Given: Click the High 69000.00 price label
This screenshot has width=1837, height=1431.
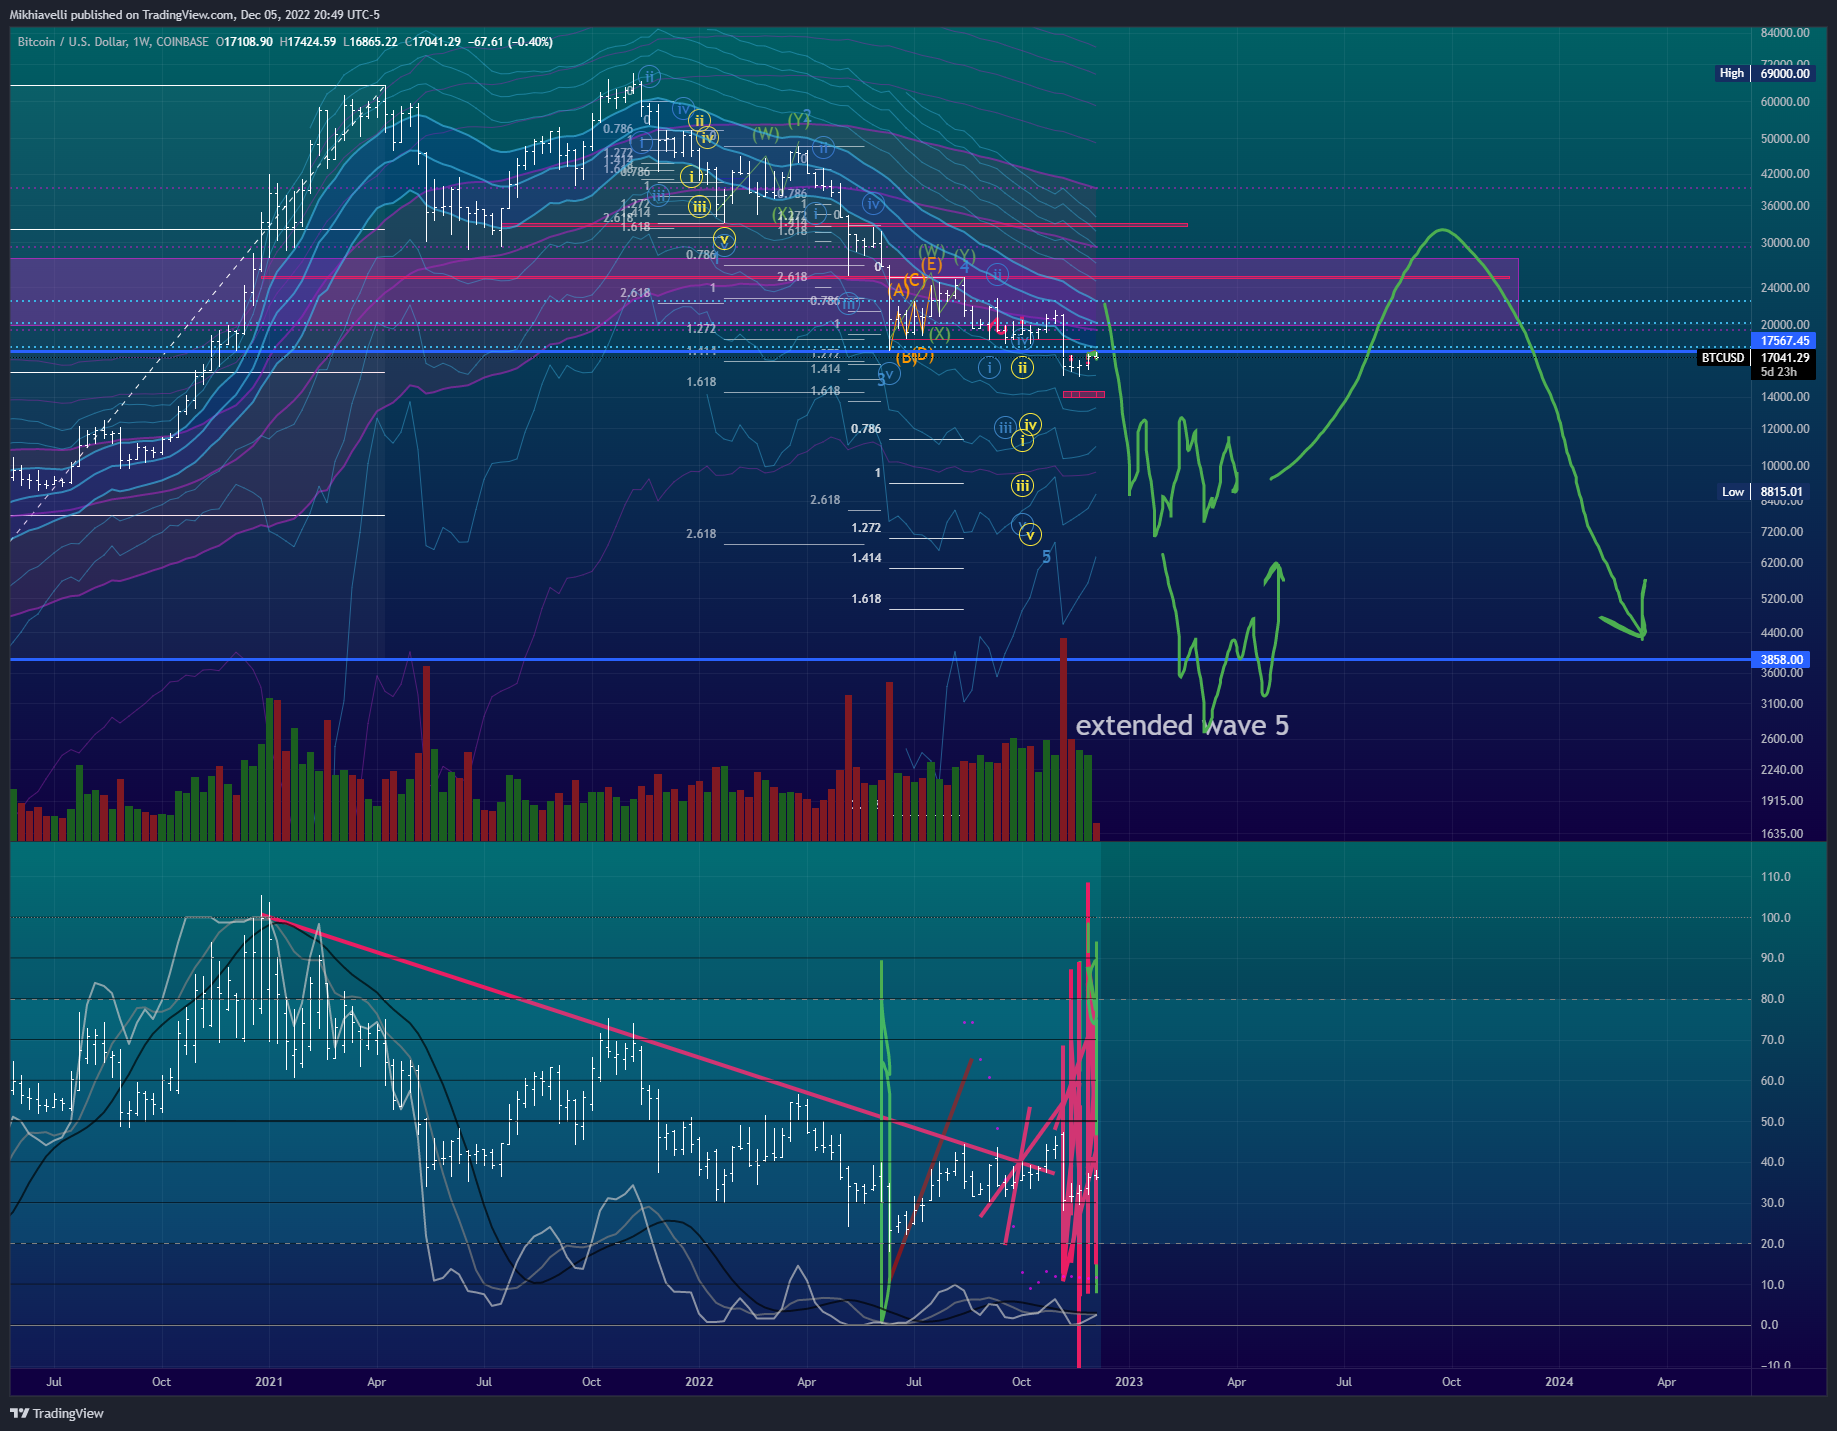Looking at the screenshot, I should pyautogui.click(x=1764, y=73).
